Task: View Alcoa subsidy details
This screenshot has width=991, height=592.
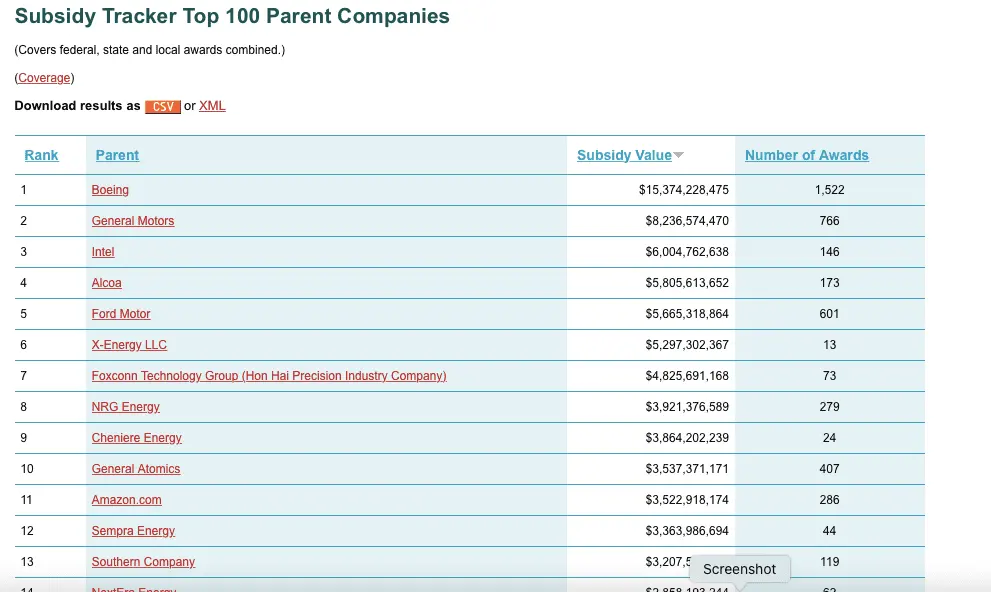Action: pos(107,283)
